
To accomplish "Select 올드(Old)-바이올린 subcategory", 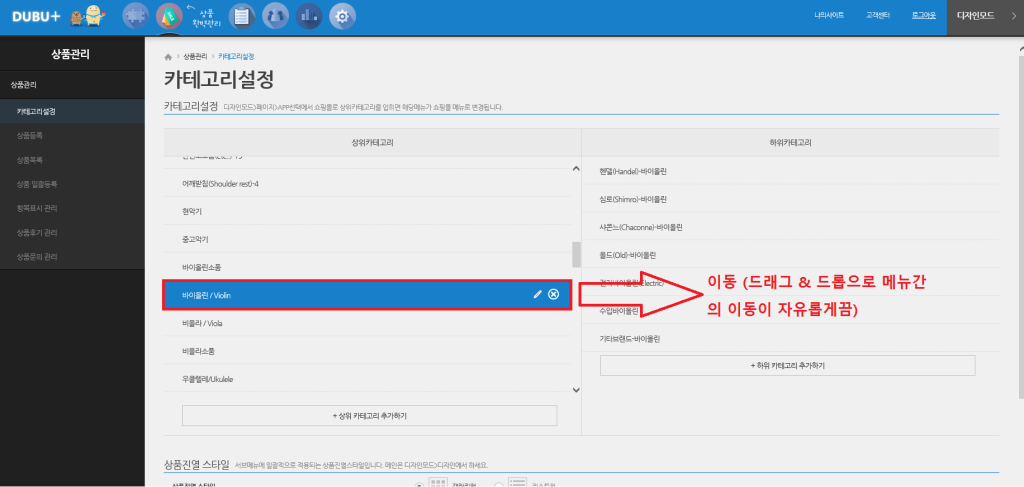I will point(790,255).
